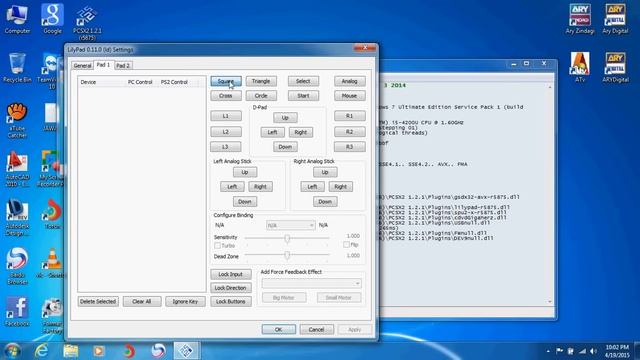Open Ary Digital shortcut in top-right corner
The height and width of the screenshot is (360, 640).
(615, 19)
